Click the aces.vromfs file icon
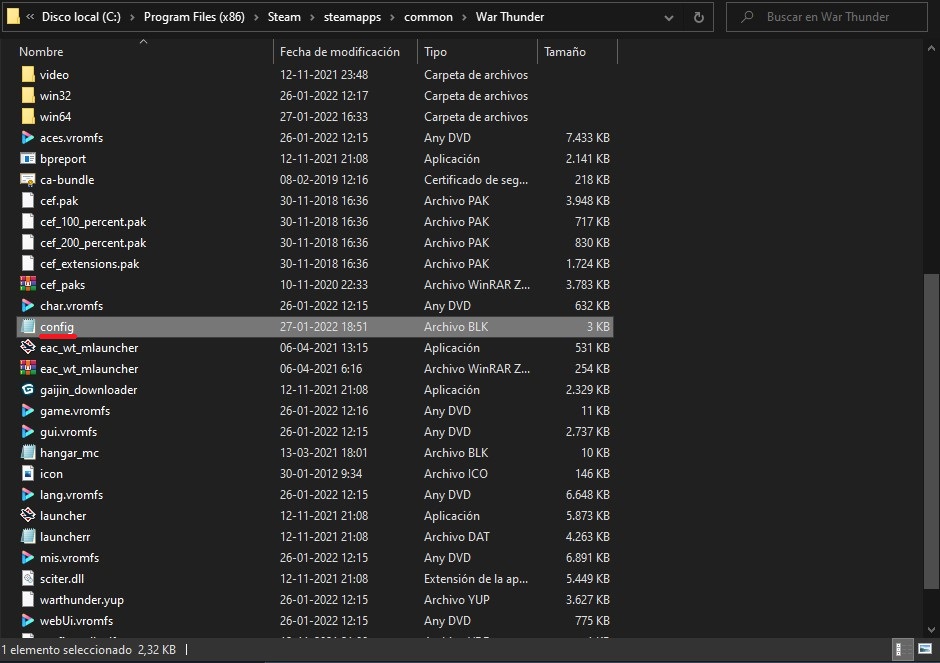This screenshot has height=663, width=940. click(28, 138)
